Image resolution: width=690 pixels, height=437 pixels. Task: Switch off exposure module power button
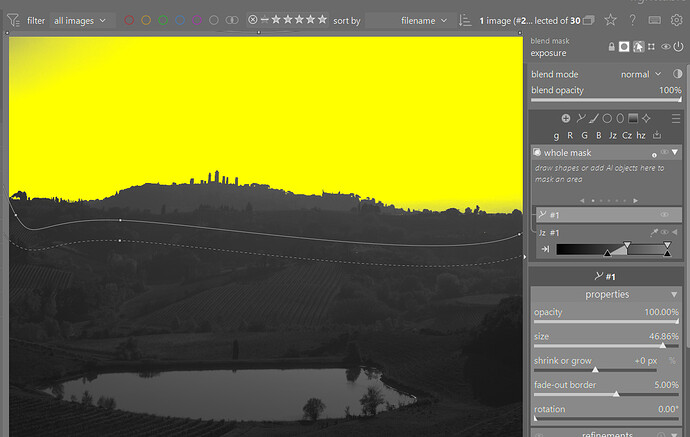pyautogui.click(x=678, y=46)
